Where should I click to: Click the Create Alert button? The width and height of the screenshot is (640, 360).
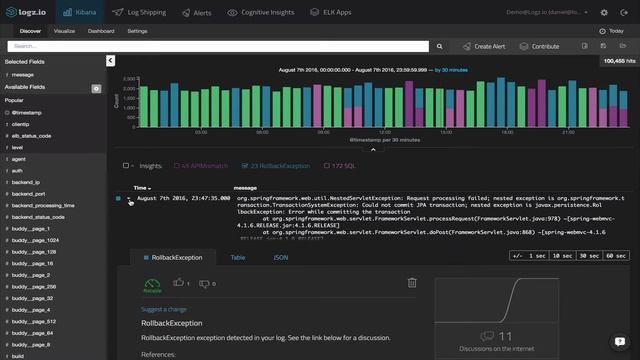[484, 47]
